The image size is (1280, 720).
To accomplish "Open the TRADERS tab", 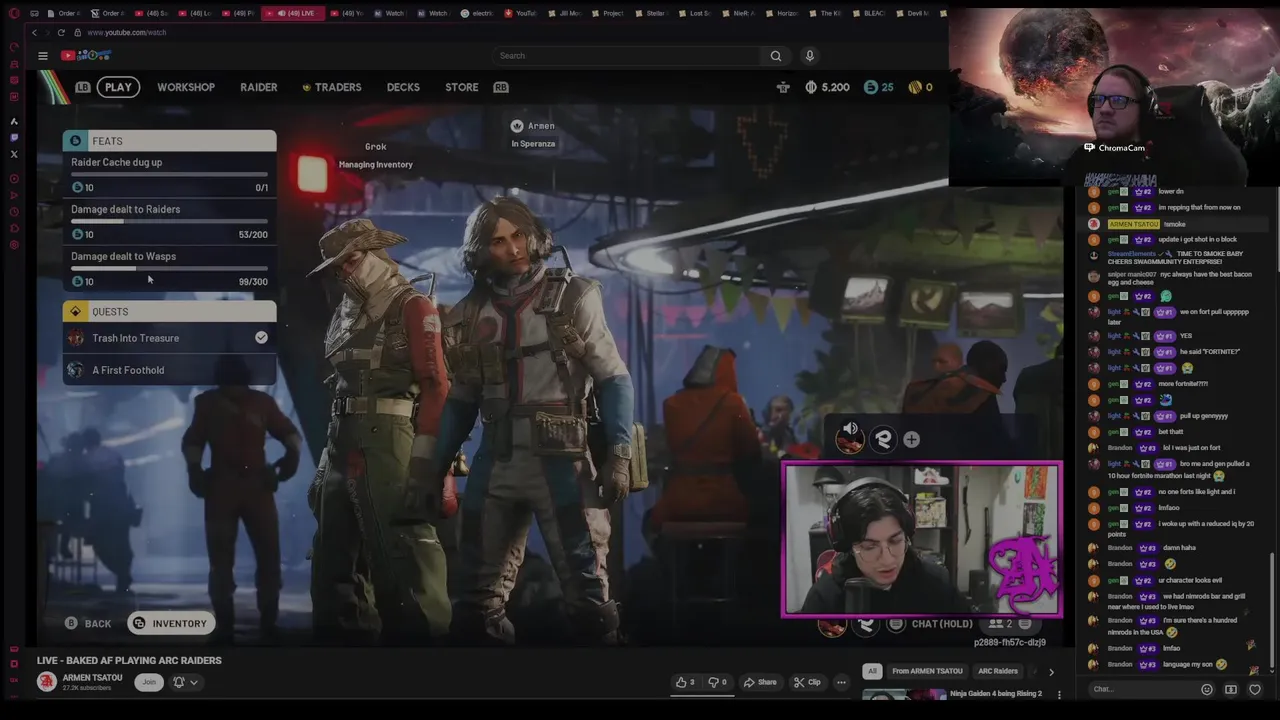I will [x=332, y=87].
